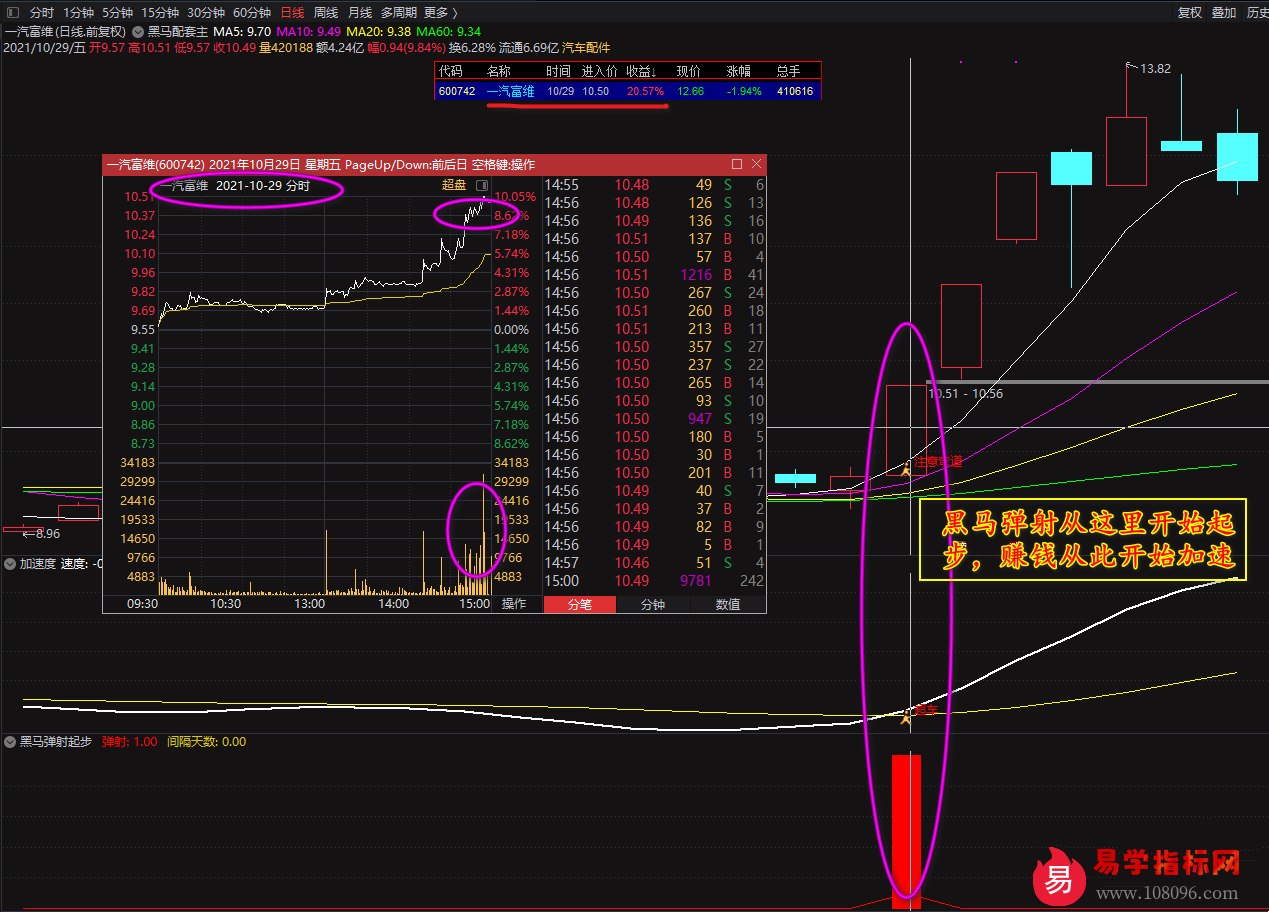Click the 13.82 high price label
1269x912 pixels.
(x=1155, y=69)
